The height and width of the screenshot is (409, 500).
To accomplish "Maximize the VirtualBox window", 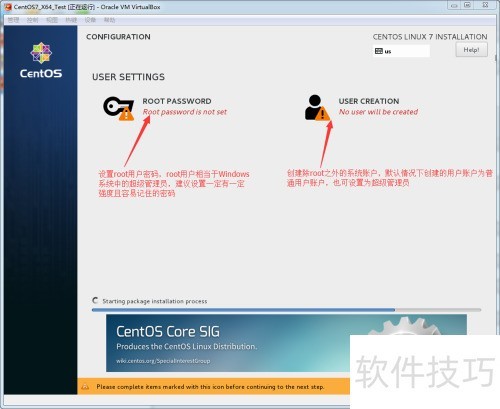I will [468, 5].
